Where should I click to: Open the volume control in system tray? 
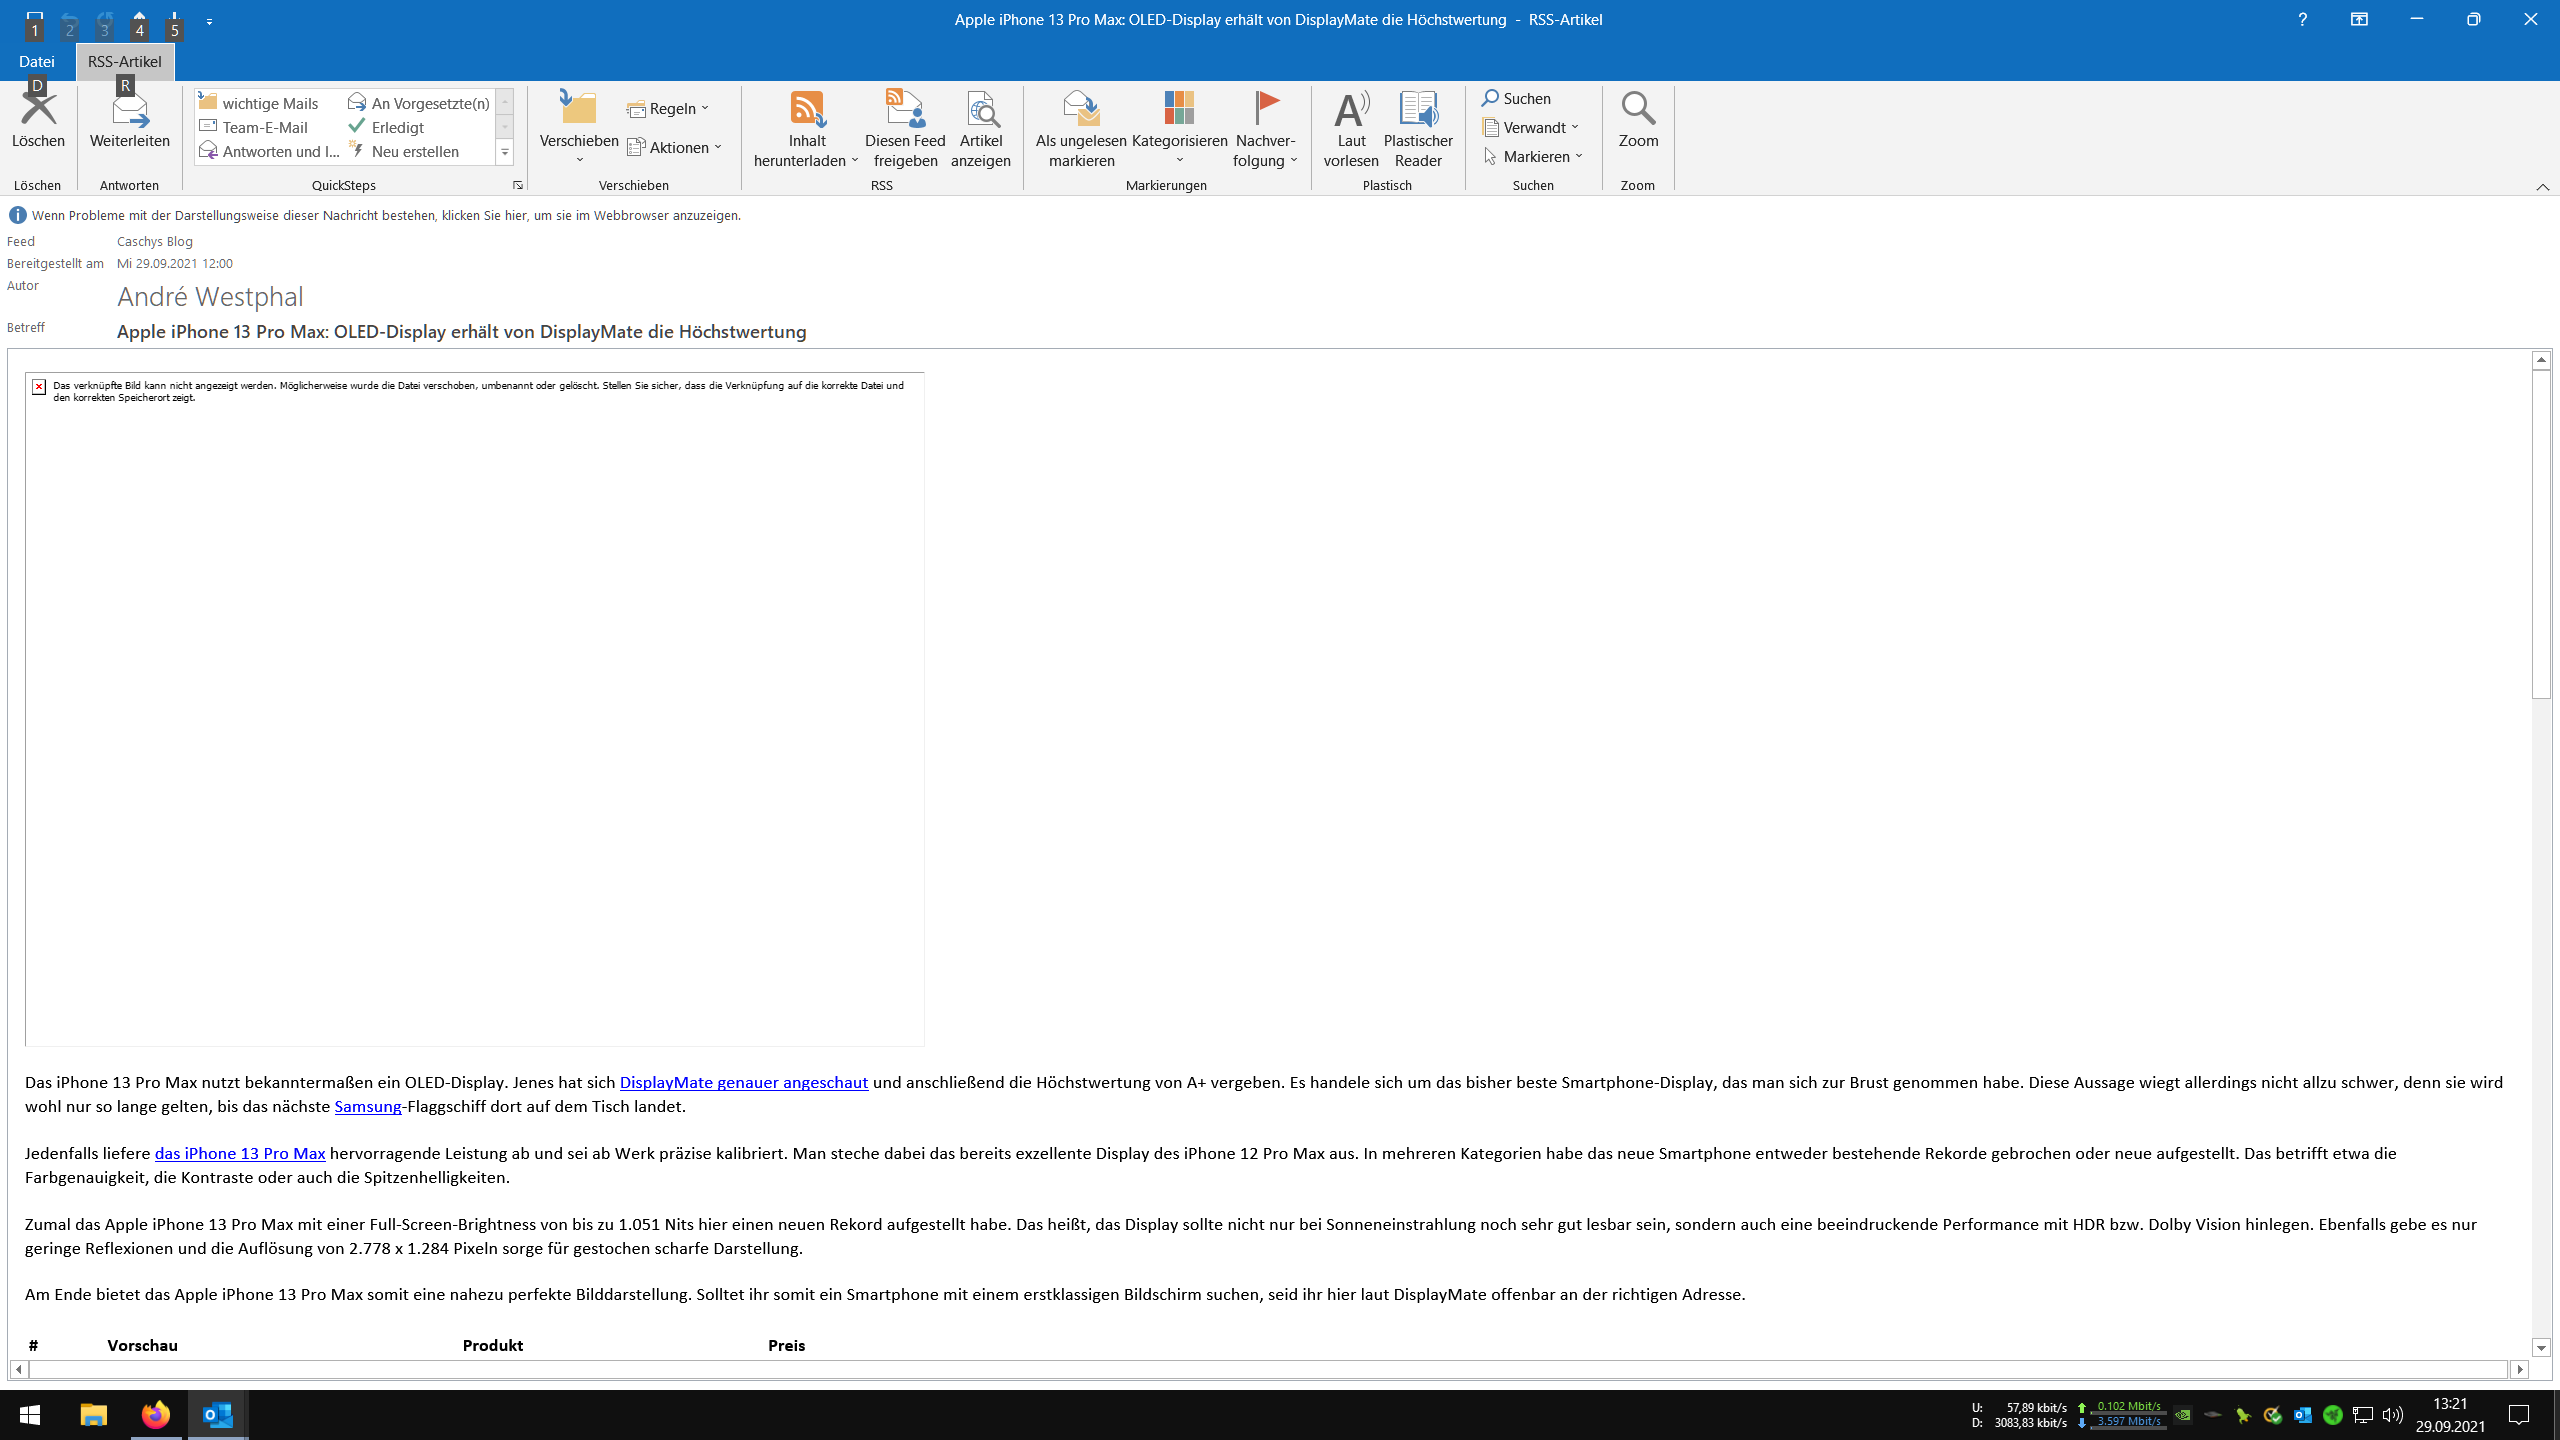(x=2393, y=1415)
